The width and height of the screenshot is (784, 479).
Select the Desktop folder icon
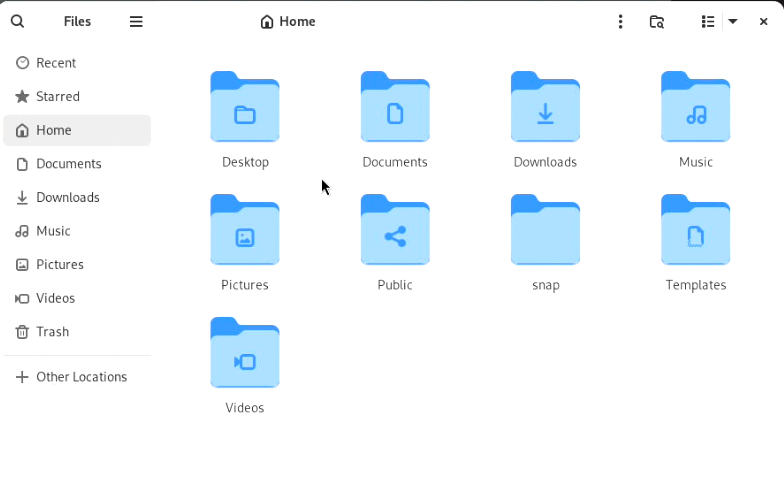coord(245,107)
